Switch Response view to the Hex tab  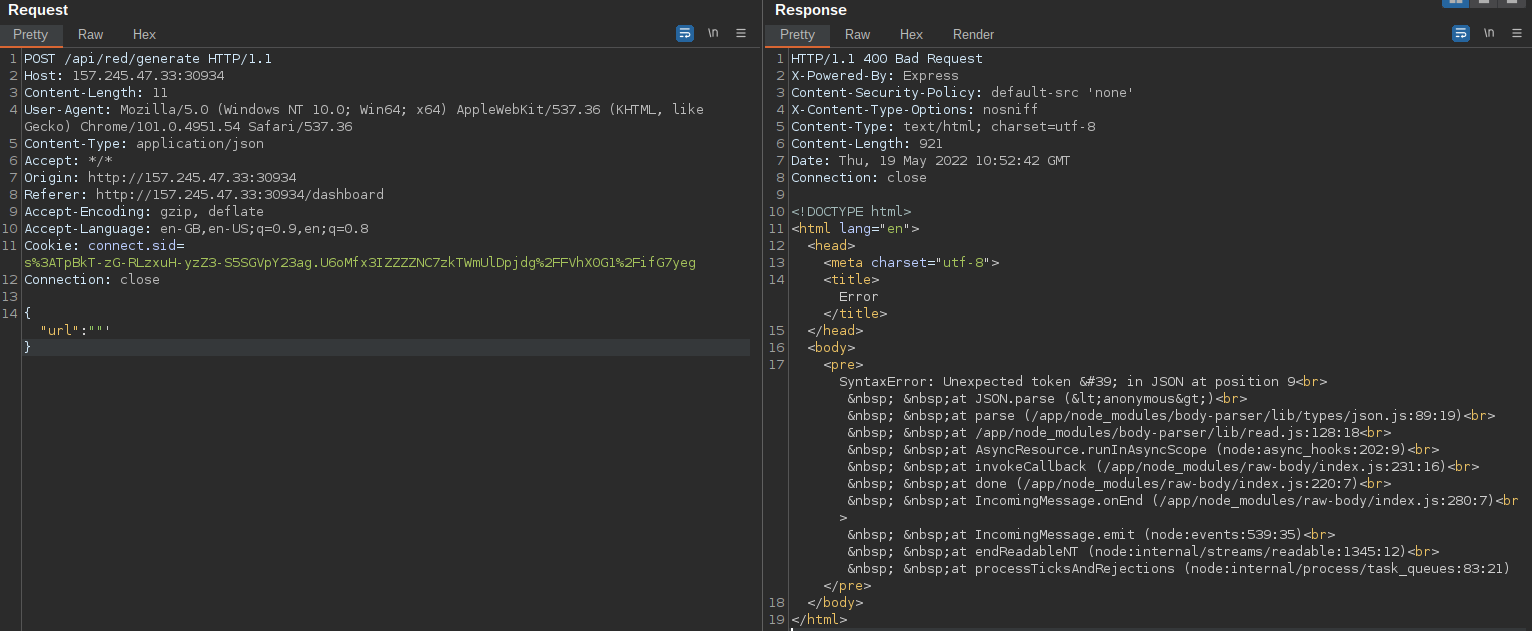tap(911, 35)
